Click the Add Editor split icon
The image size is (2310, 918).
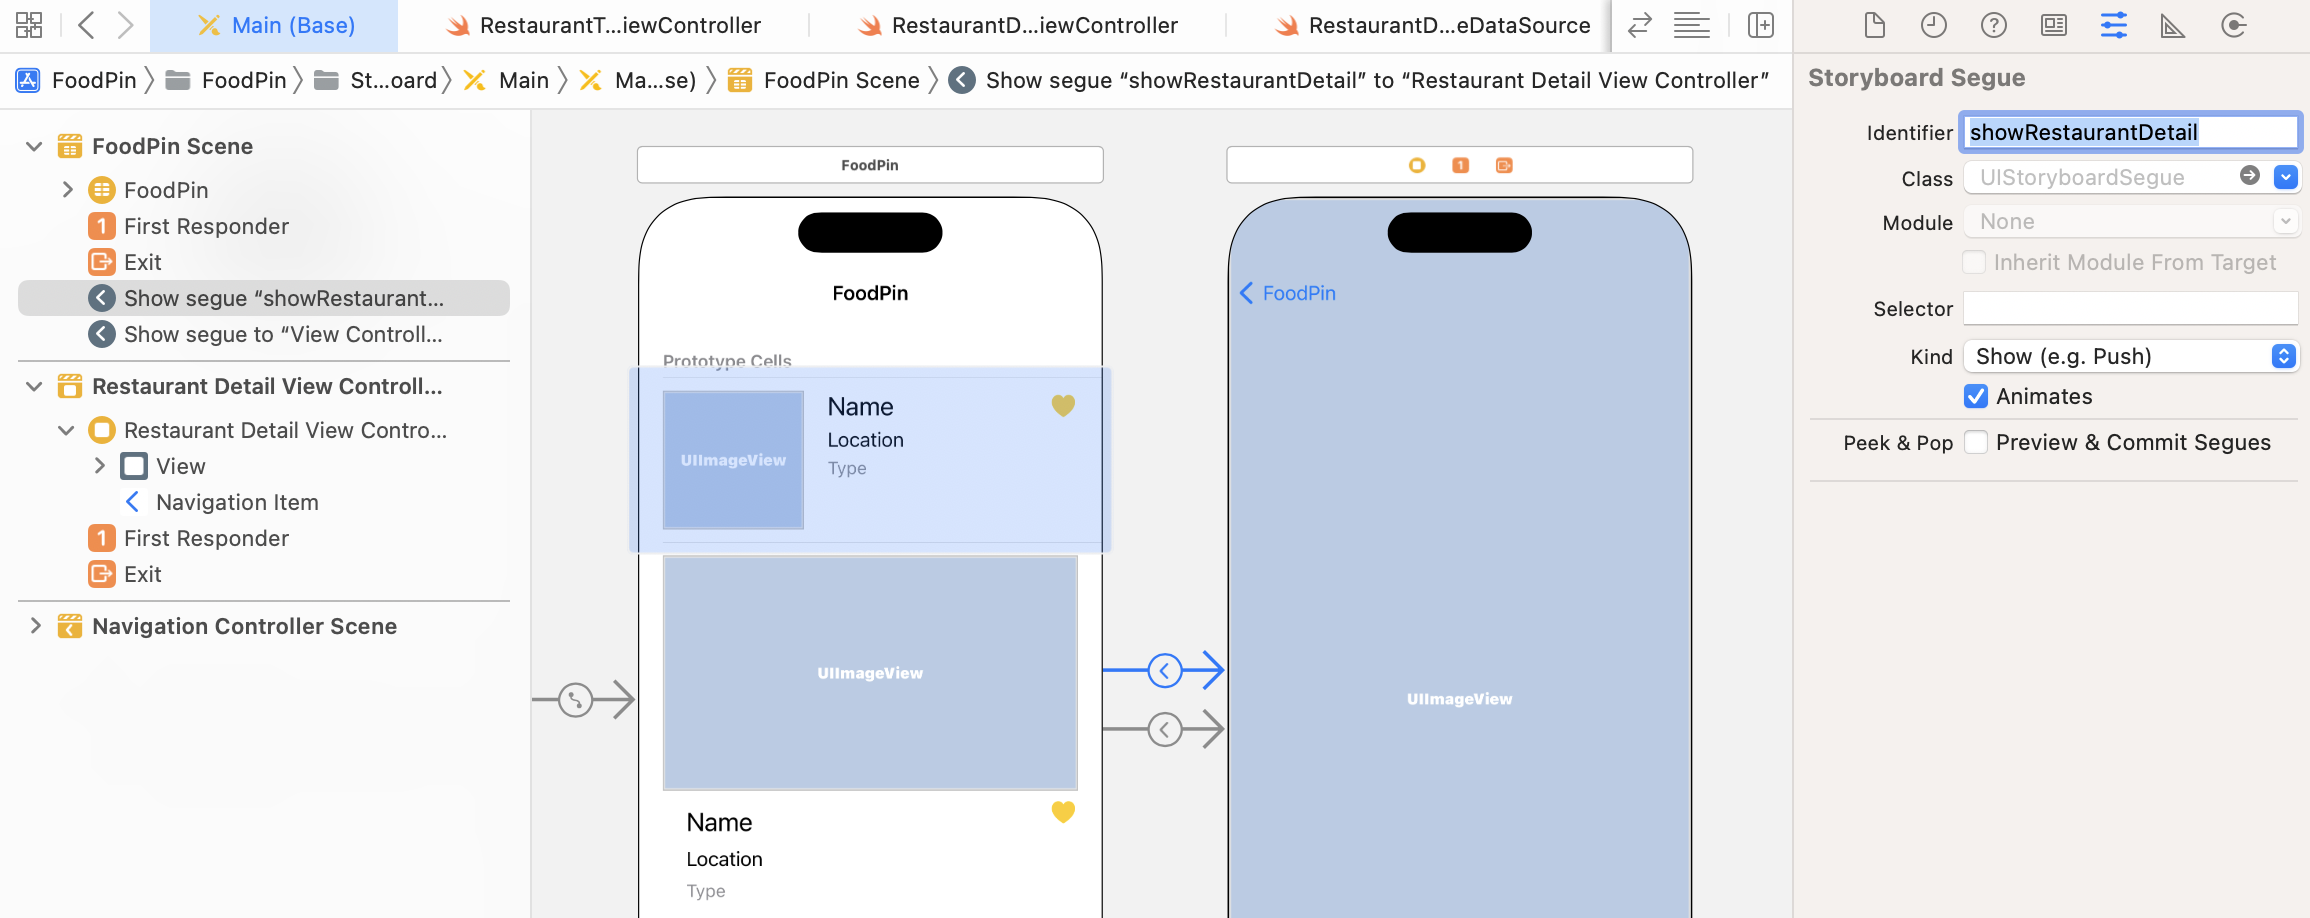tap(1760, 25)
